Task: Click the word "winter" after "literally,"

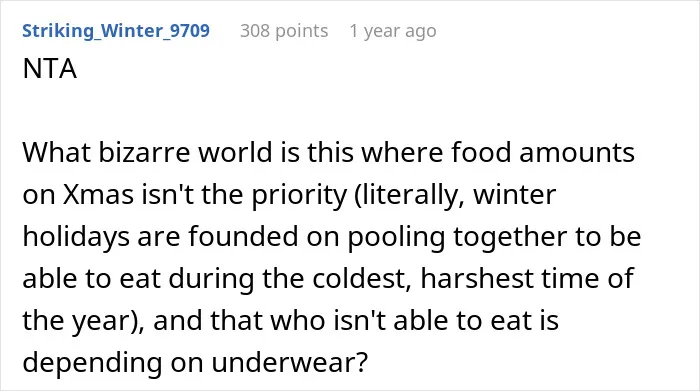Action: 514,195
